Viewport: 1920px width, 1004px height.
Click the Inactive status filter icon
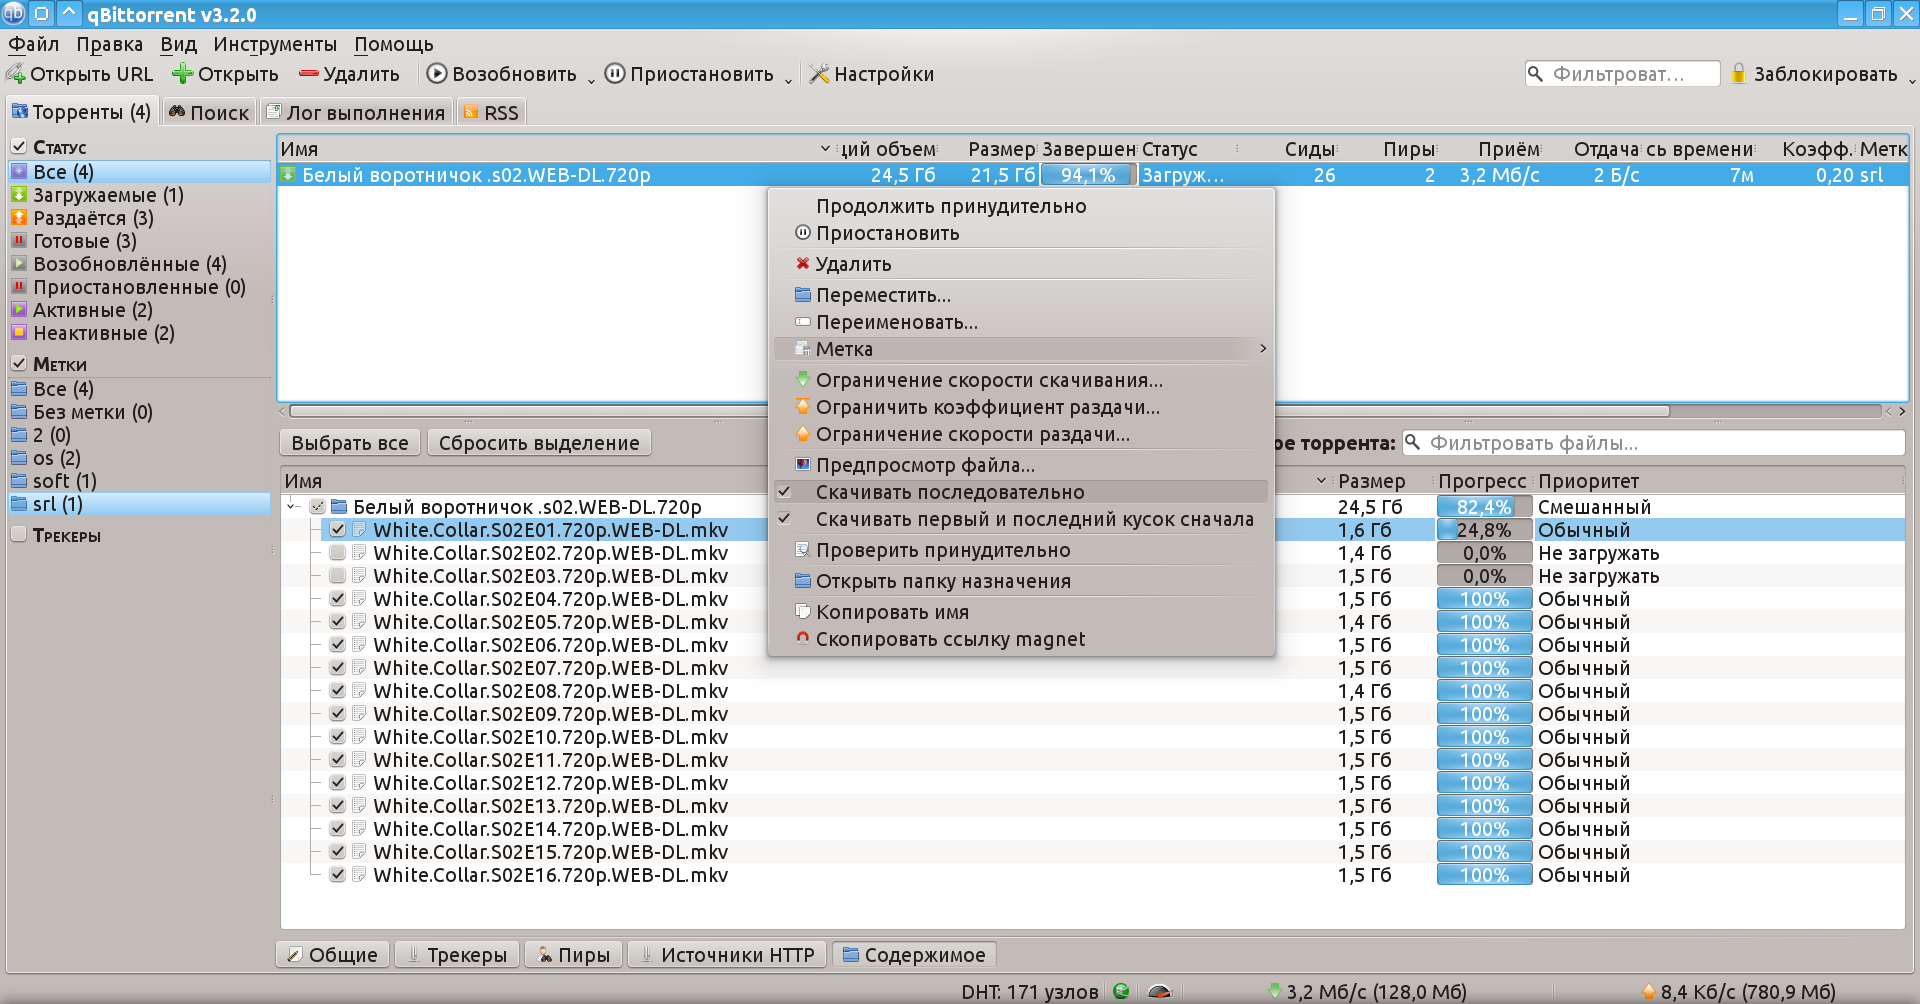pos(19,333)
